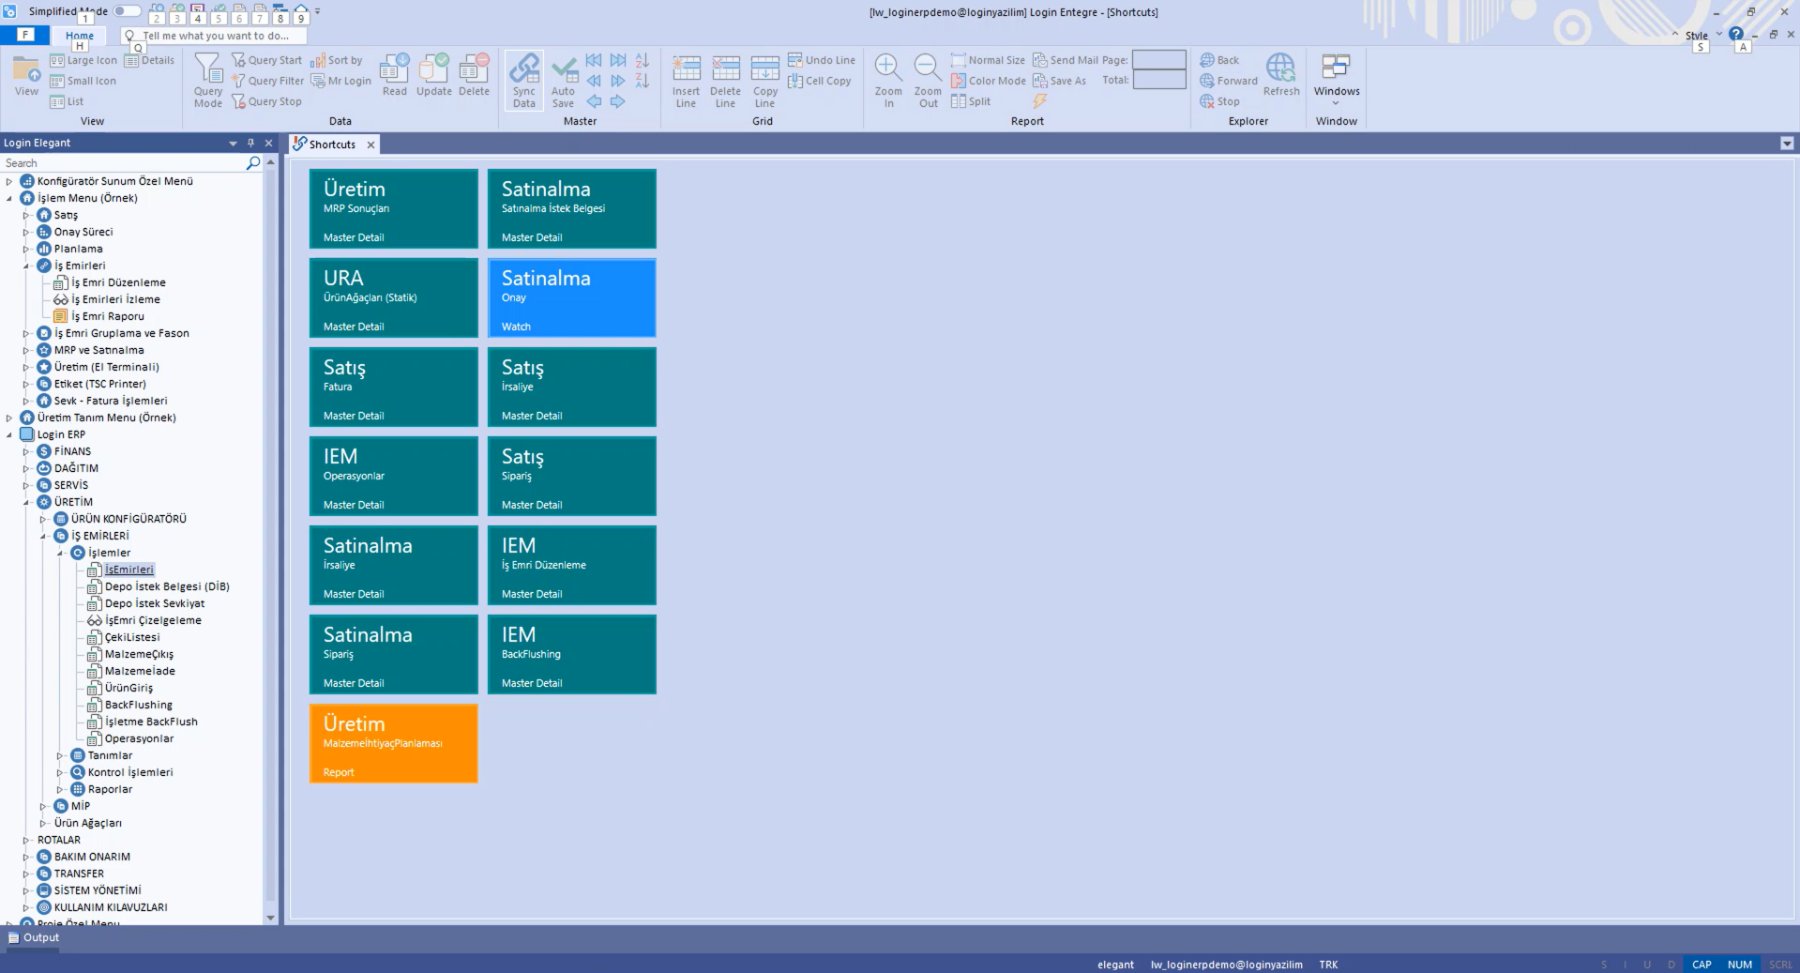Open the document tab list dropdown
The height and width of the screenshot is (973, 1800).
coord(1787,143)
